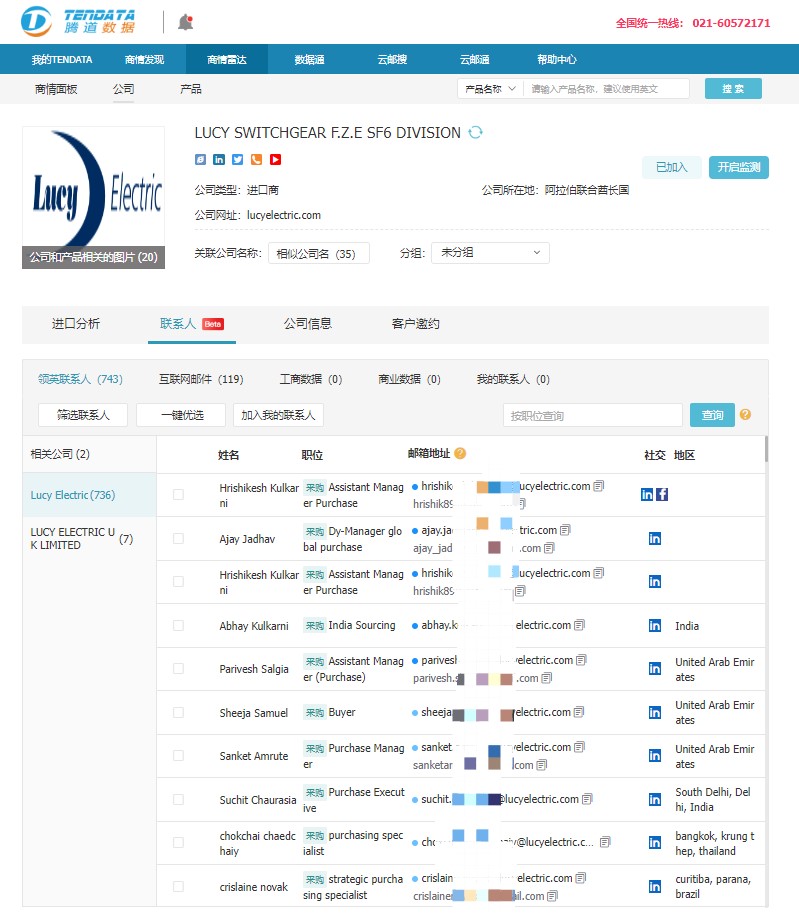Screen dimensions: 799x923
Task: Open the 数据通 nav menu
Action: 309,59
